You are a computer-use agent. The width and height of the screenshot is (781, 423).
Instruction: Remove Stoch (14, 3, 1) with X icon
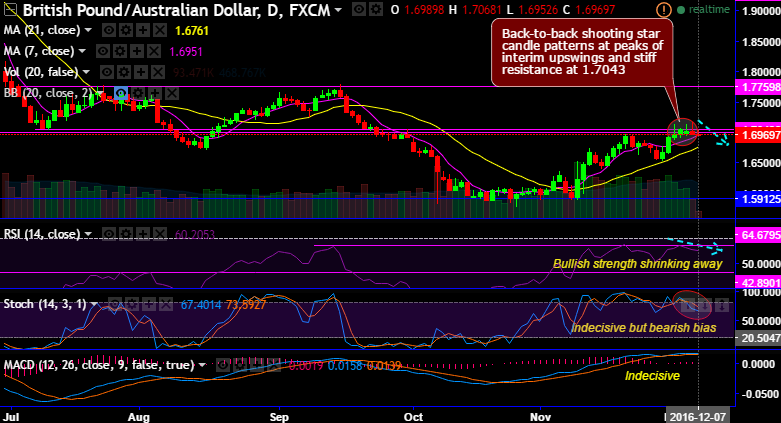165,304
